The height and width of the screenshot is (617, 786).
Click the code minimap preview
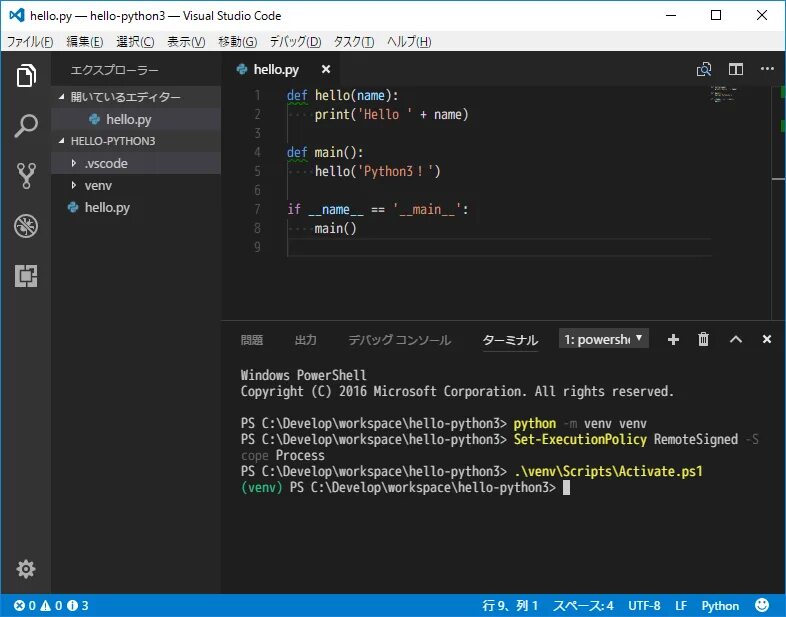click(x=723, y=94)
